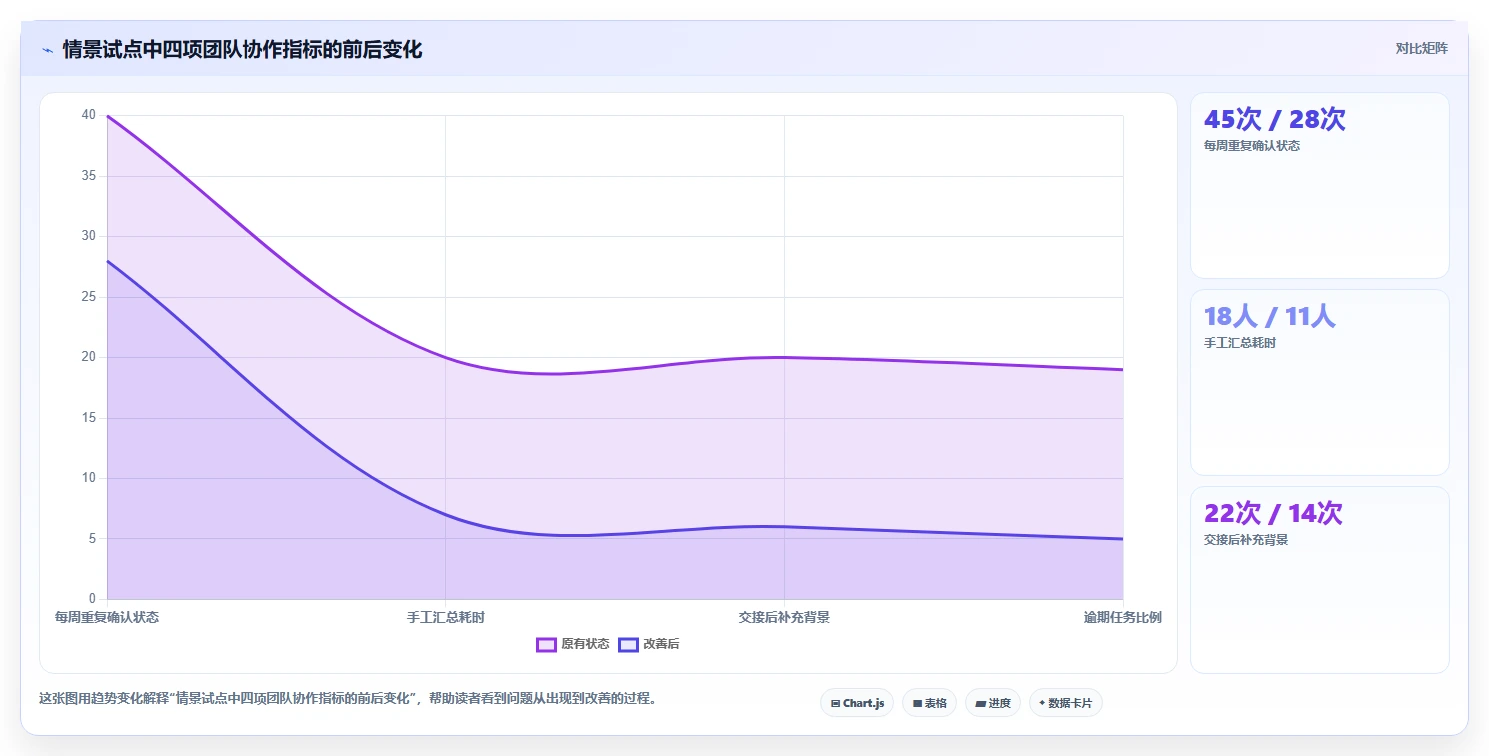Click the y-axis value 35
1489x756 pixels.
pos(89,176)
